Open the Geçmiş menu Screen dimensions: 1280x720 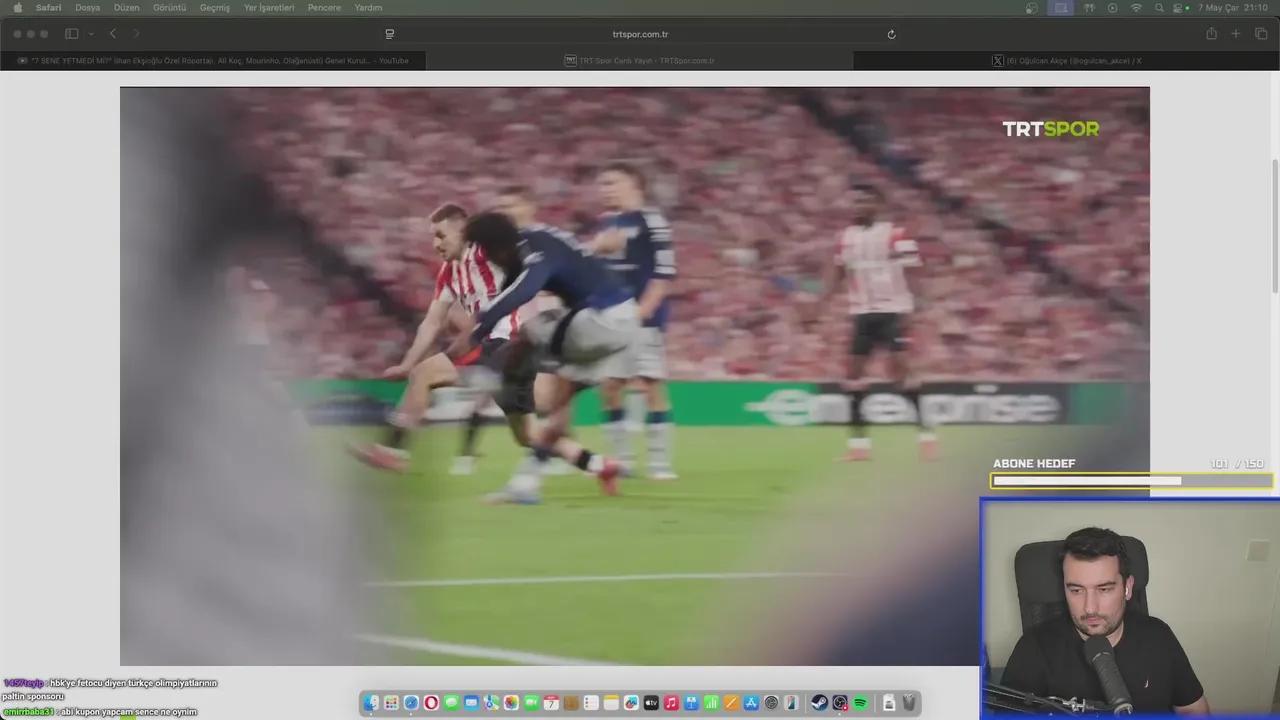point(215,7)
